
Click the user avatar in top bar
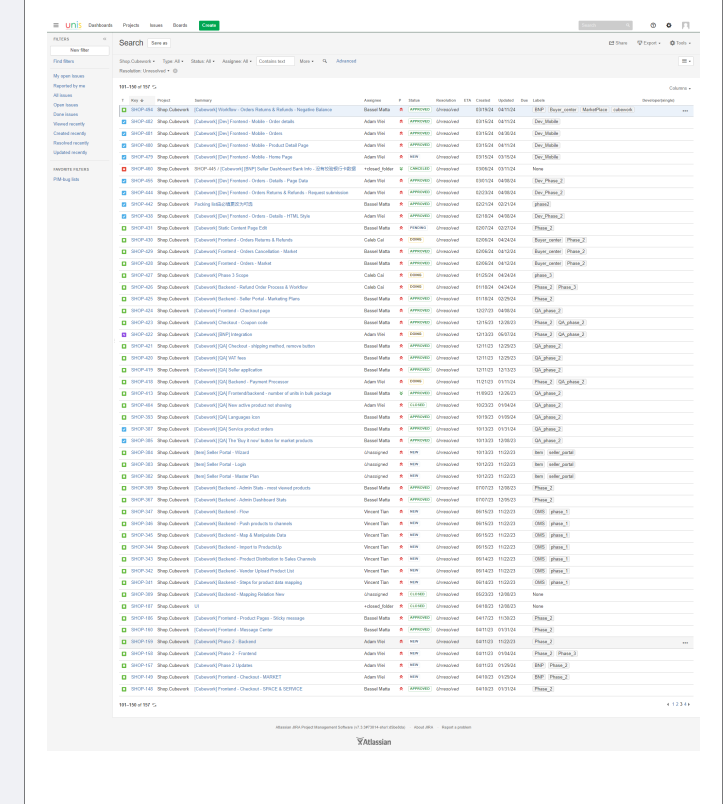coord(686,24)
